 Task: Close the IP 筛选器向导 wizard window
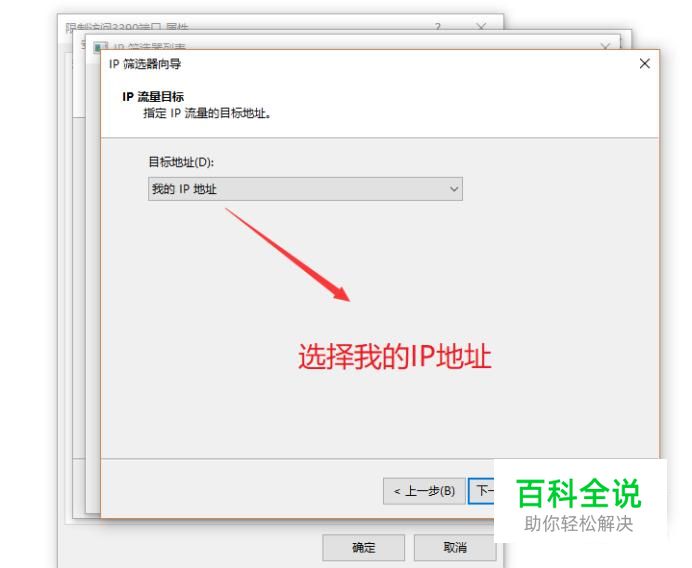pyautogui.click(x=644, y=64)
